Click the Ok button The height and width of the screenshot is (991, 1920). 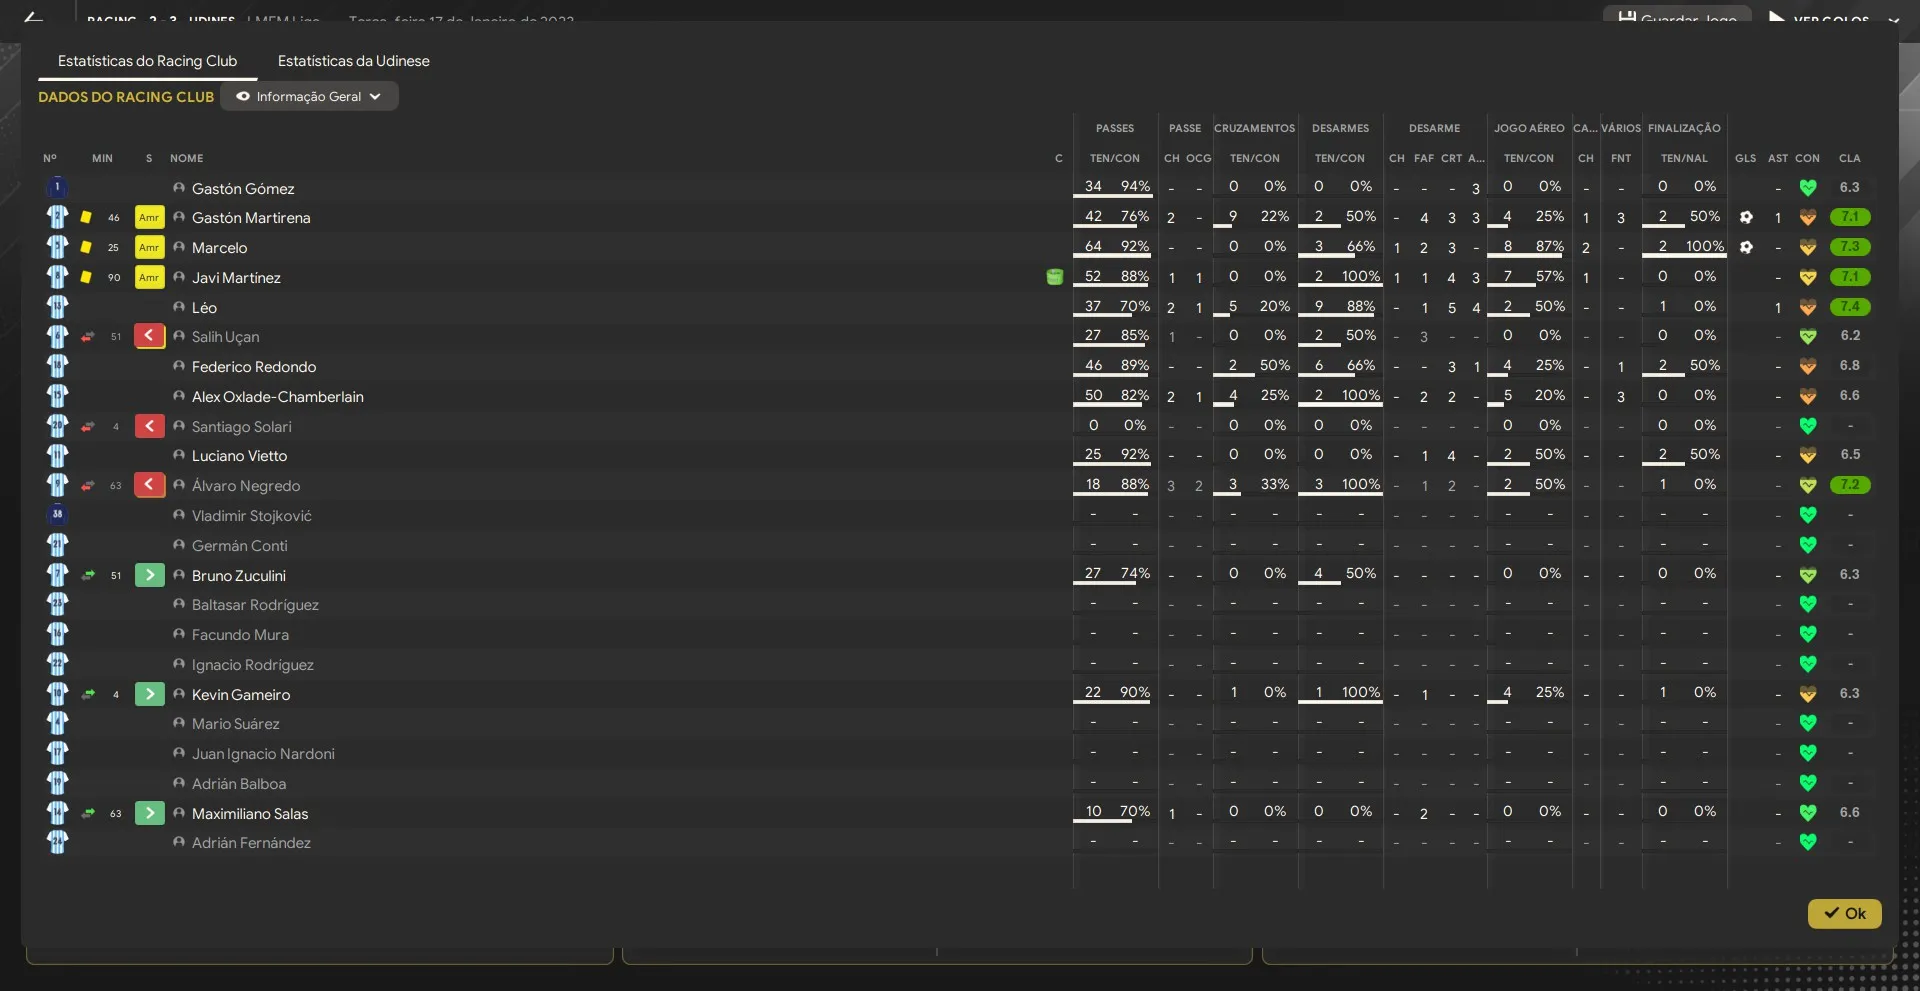pyautogui.click(x=1844, y=913)
